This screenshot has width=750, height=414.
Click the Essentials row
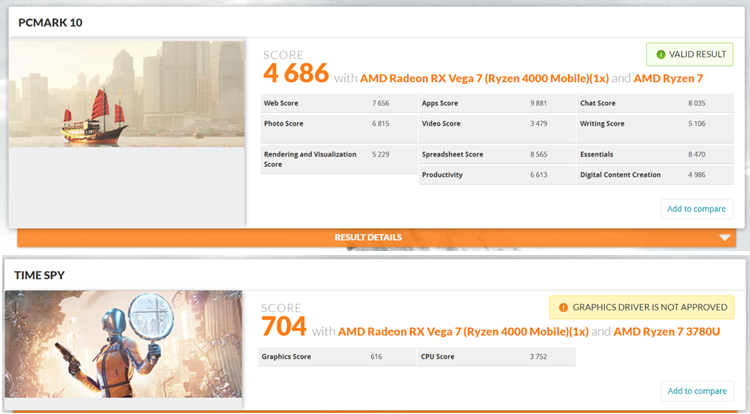tap(655, 154)
